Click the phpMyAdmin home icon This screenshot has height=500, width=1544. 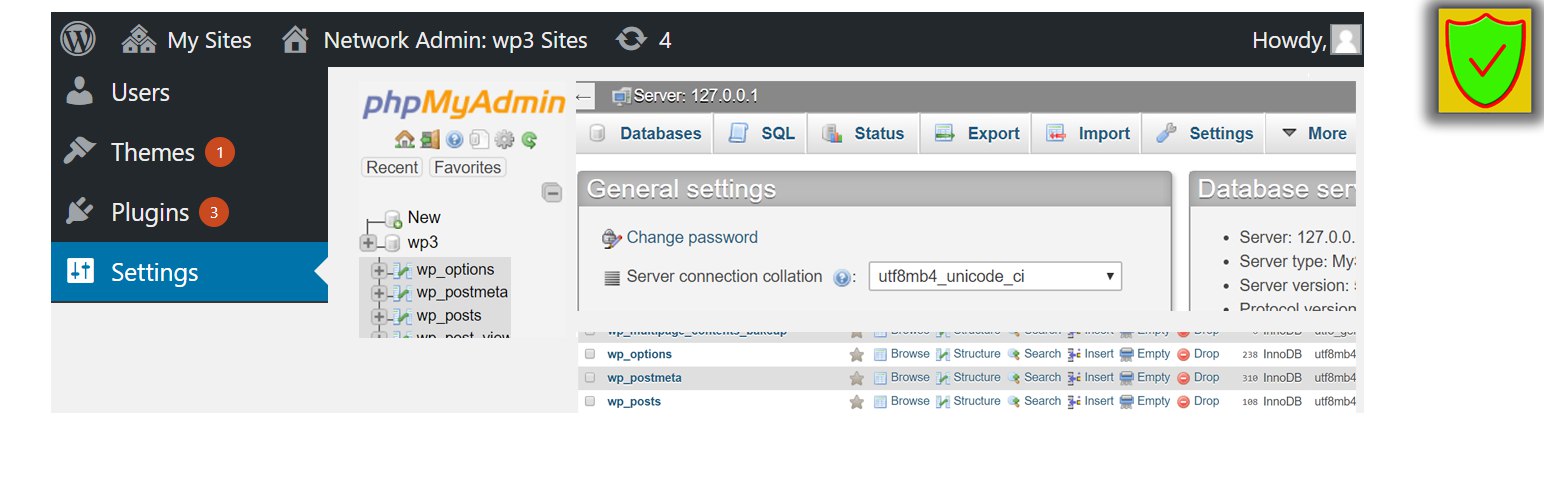(x=404, y=140)
